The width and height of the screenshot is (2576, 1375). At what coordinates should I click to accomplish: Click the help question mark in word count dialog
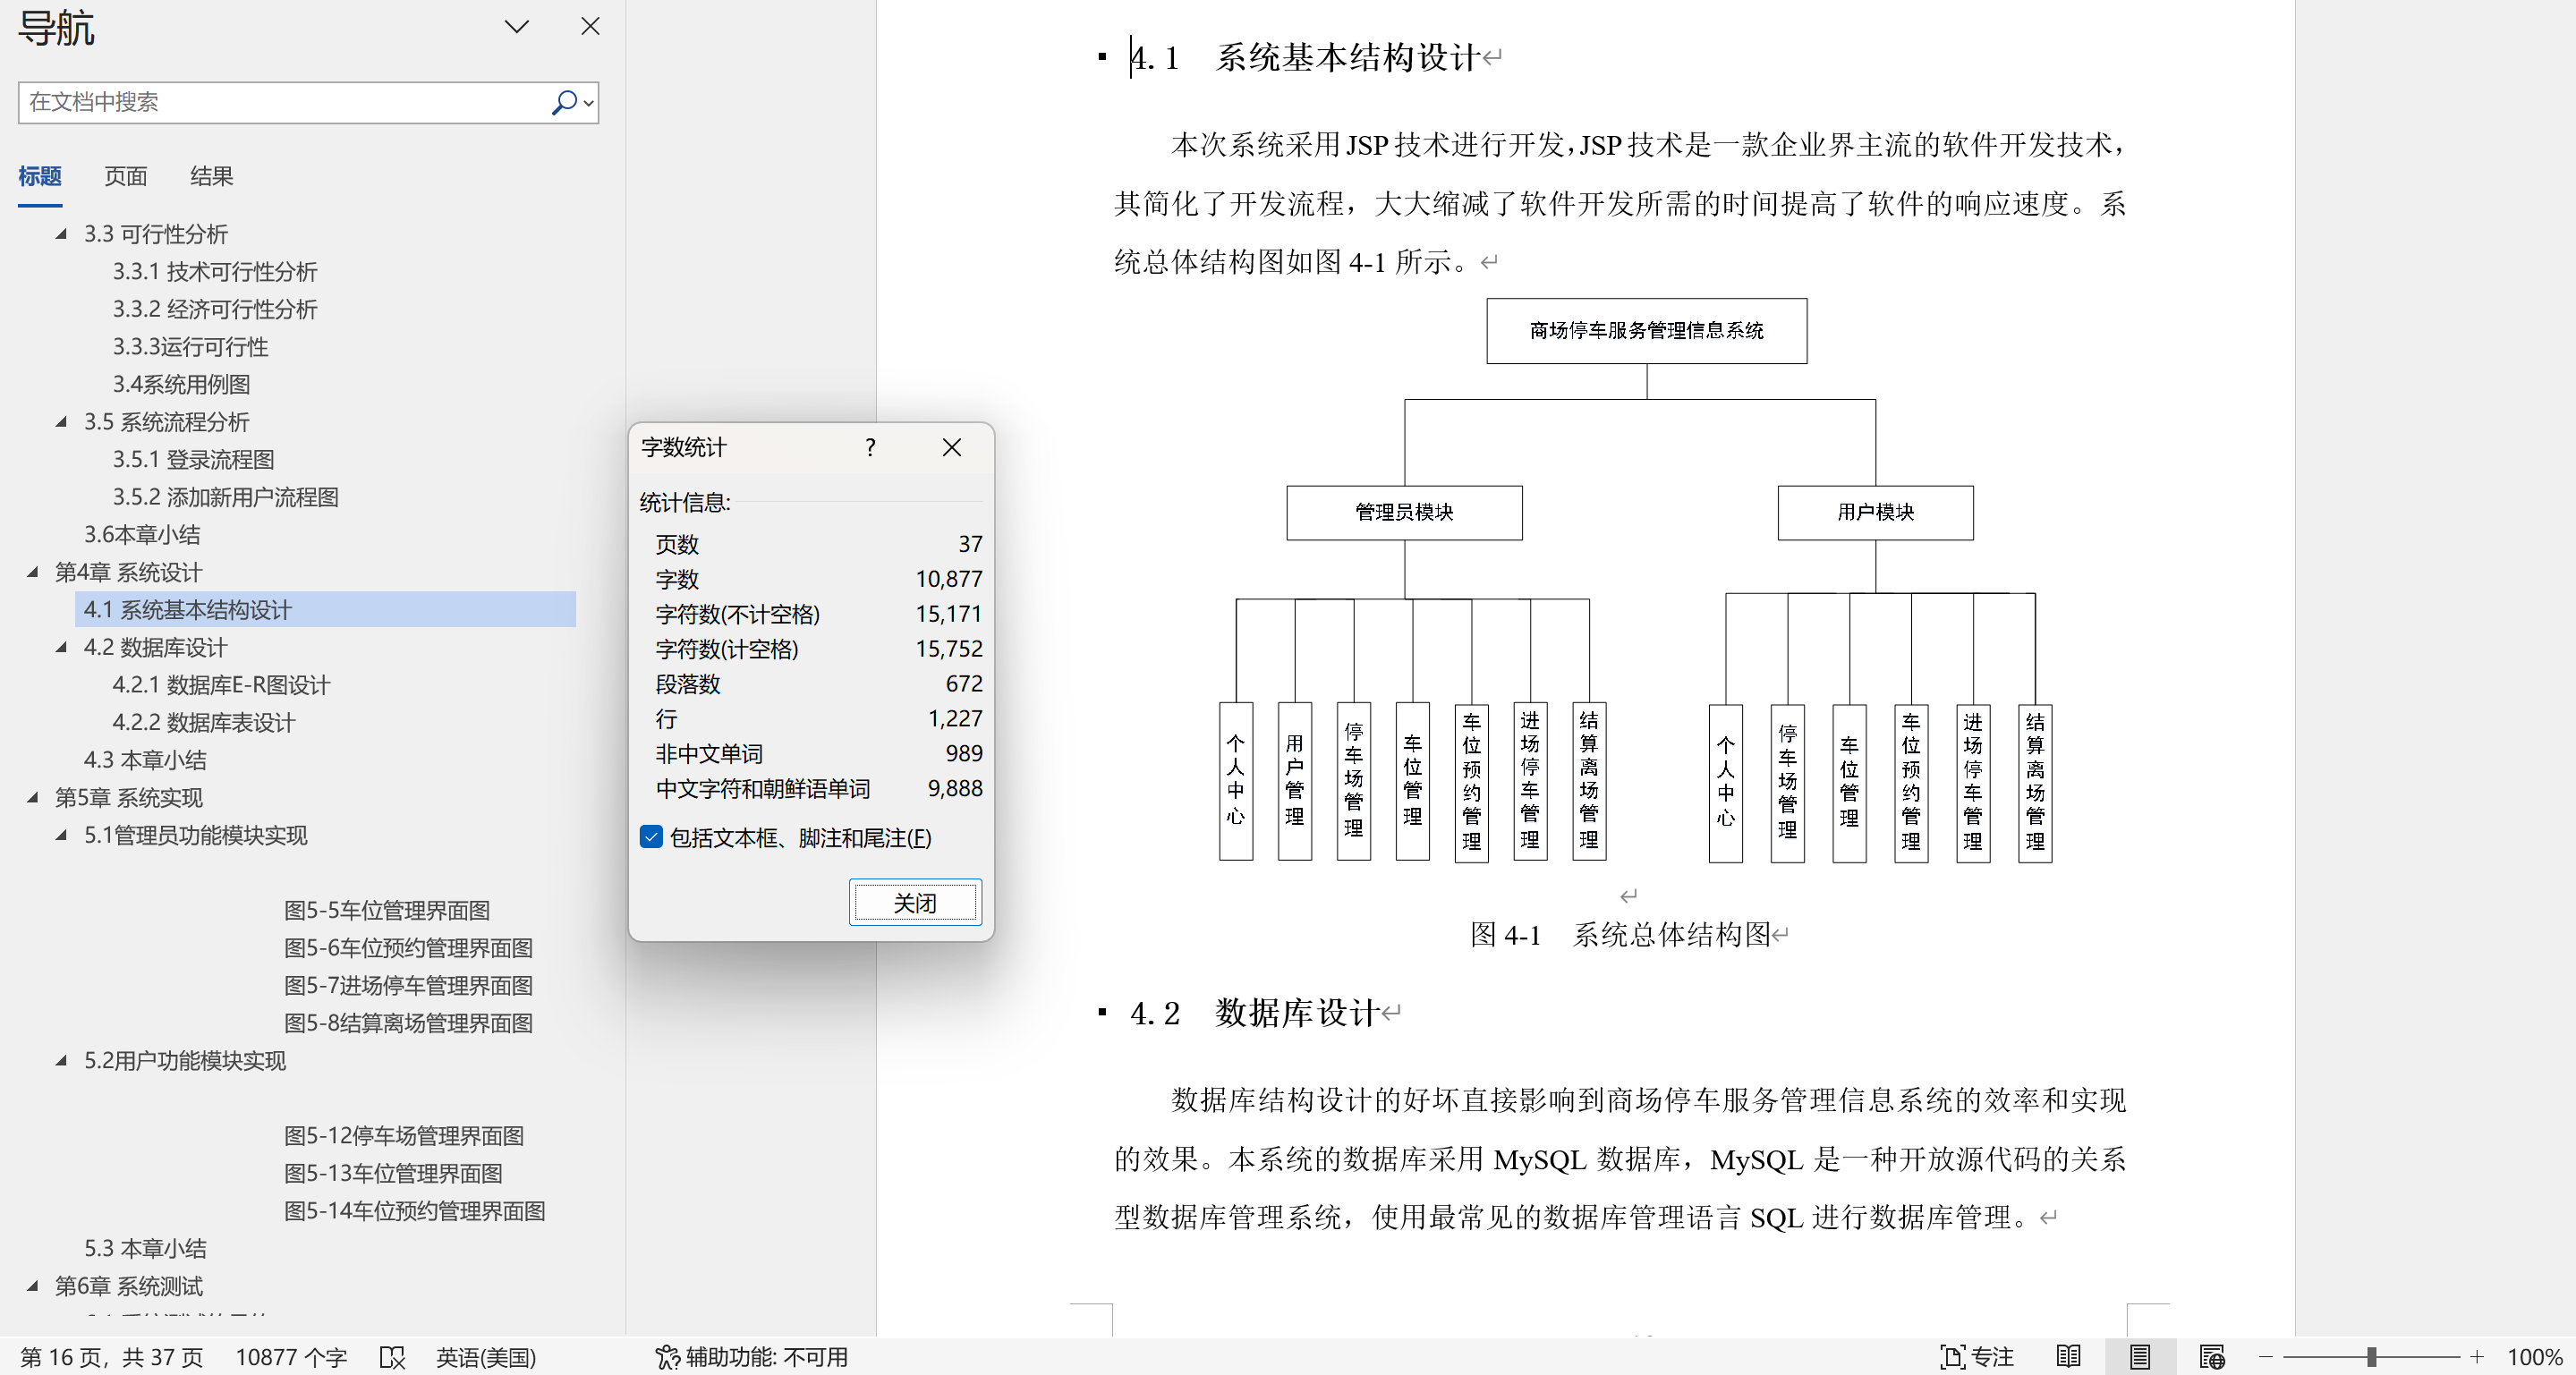(870, 447)
